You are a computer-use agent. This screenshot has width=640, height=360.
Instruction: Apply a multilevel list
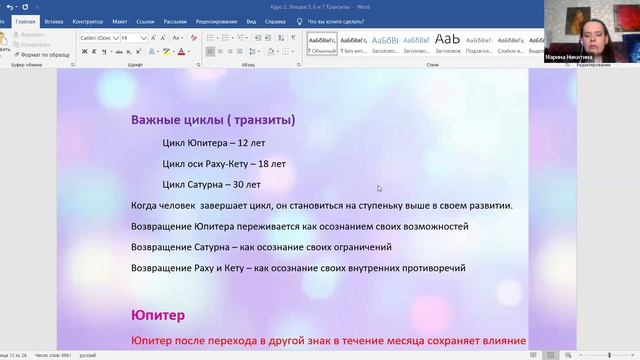tap(241, 38)
